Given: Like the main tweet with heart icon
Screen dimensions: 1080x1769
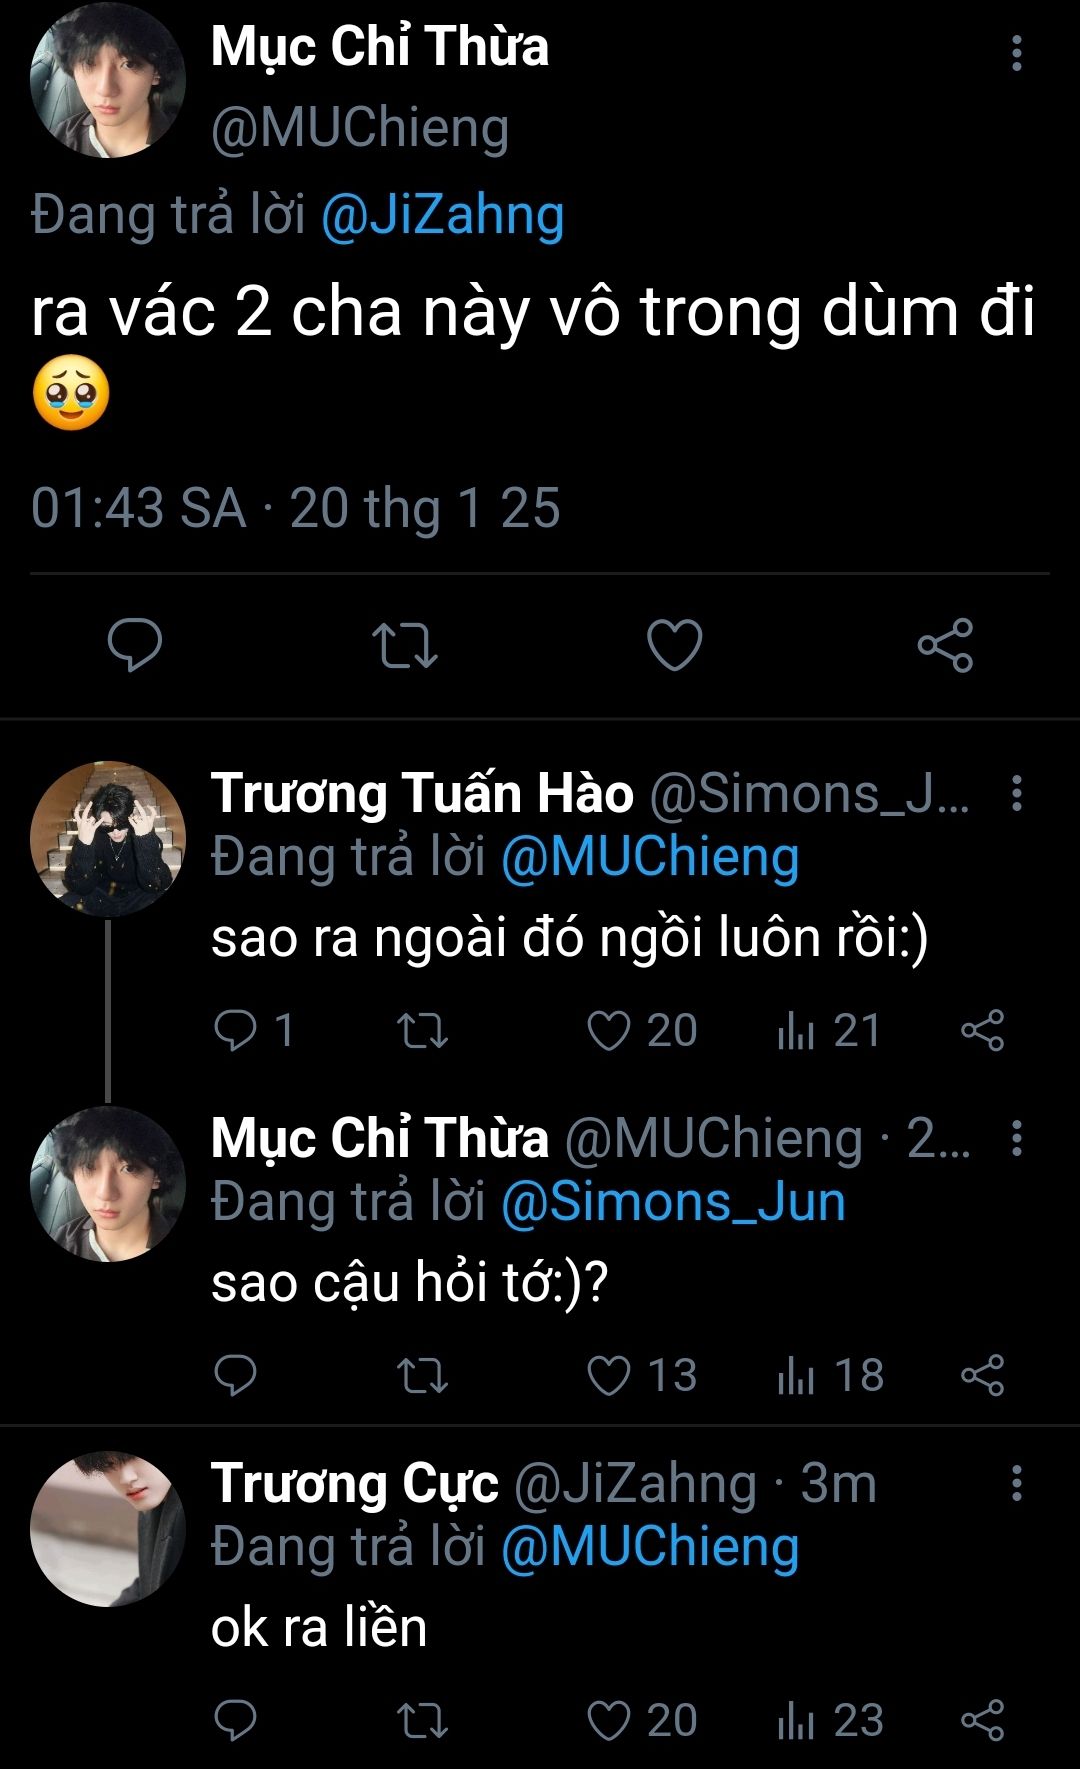Looking at the screenshot, I should tap(675, 645).
